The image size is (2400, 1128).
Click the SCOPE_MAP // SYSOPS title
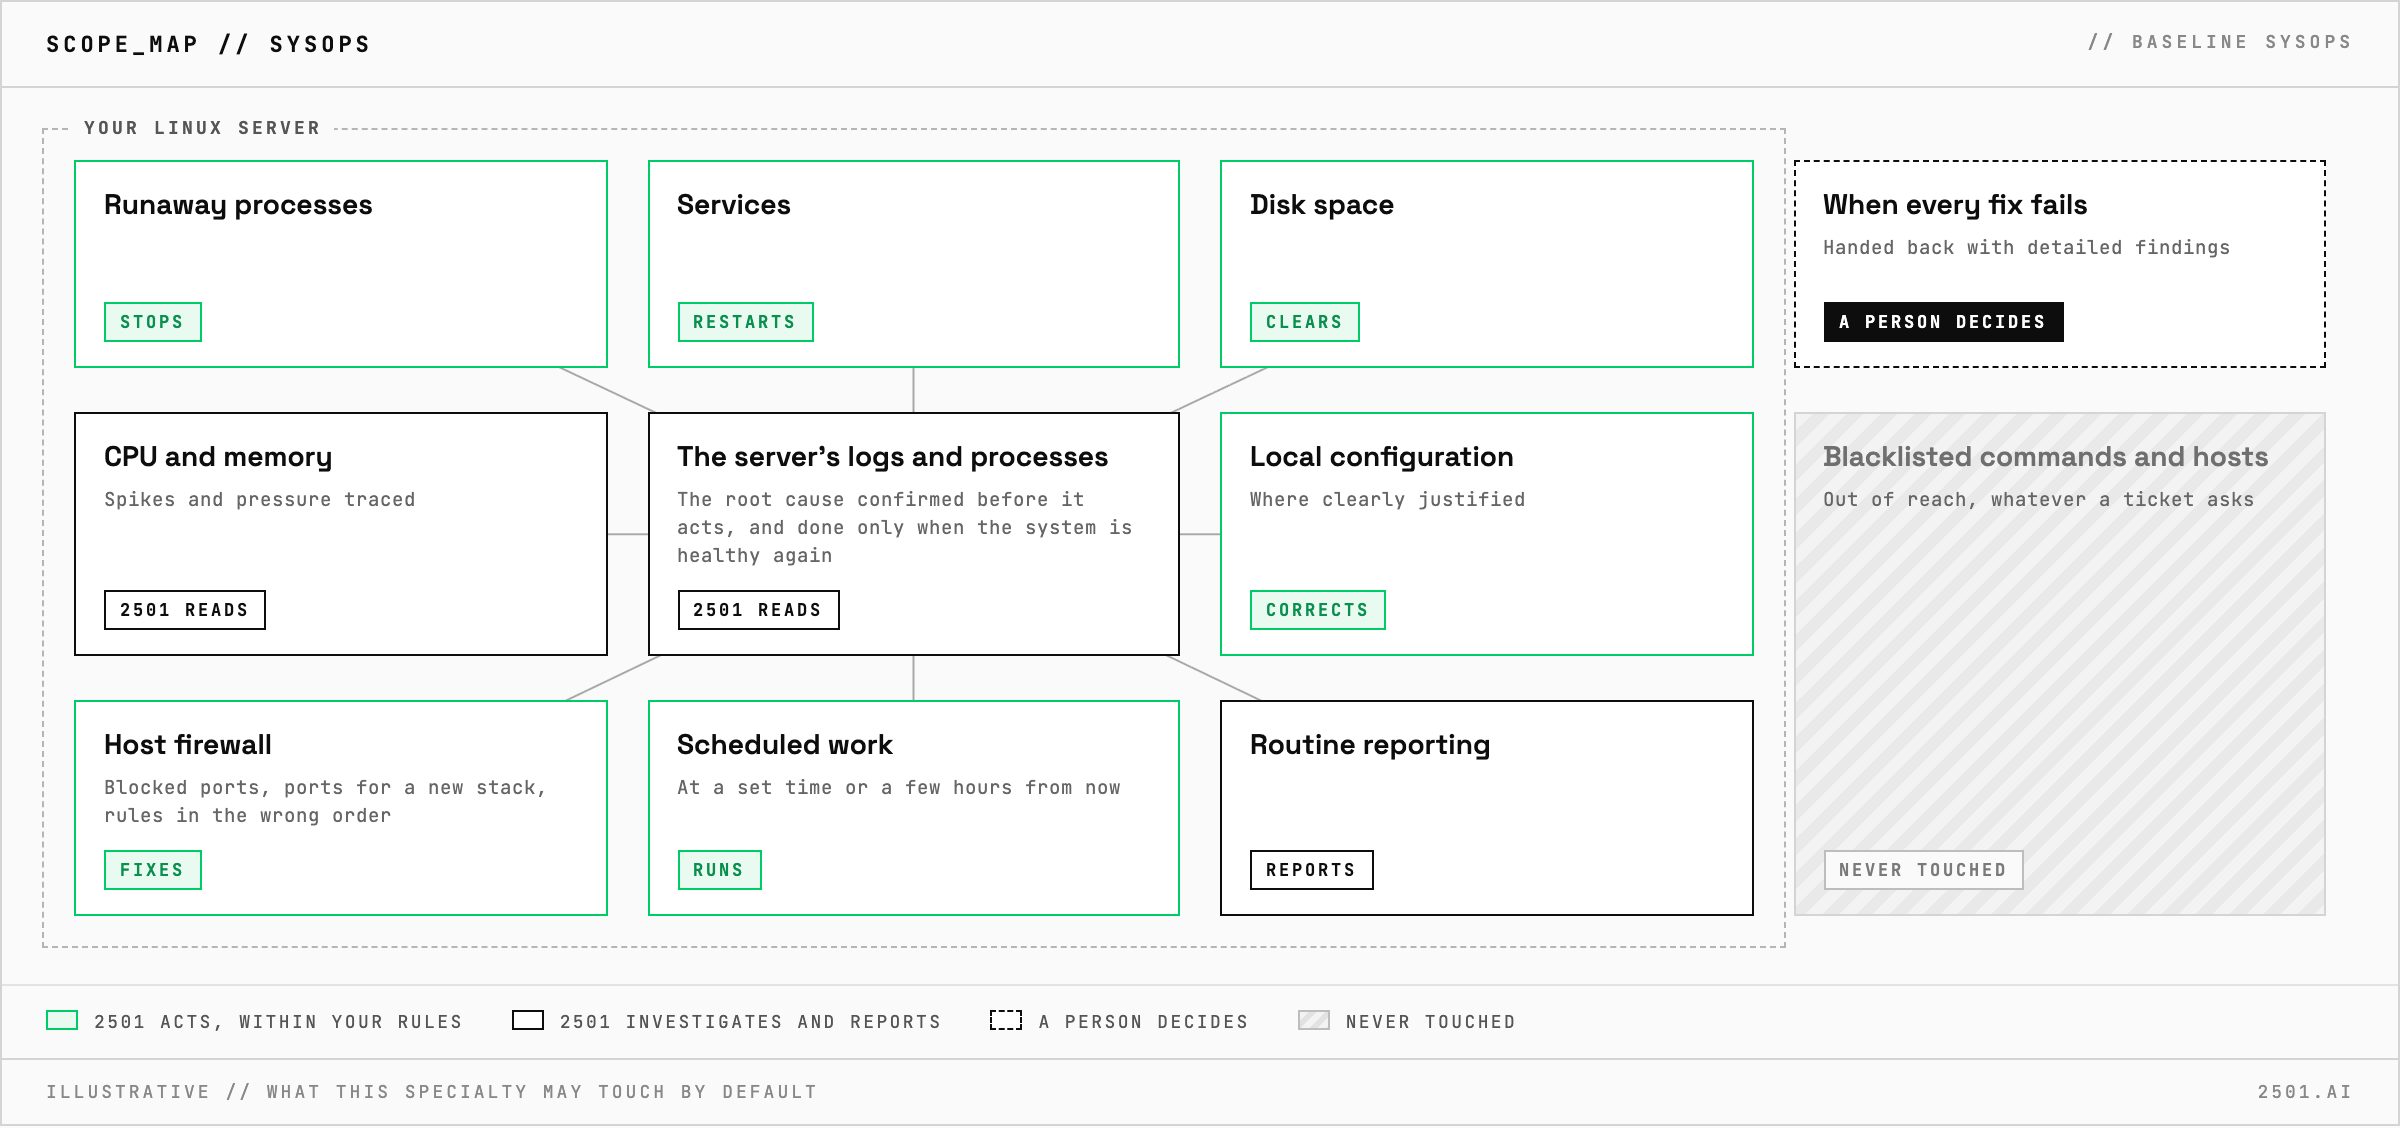coord(208,44)
